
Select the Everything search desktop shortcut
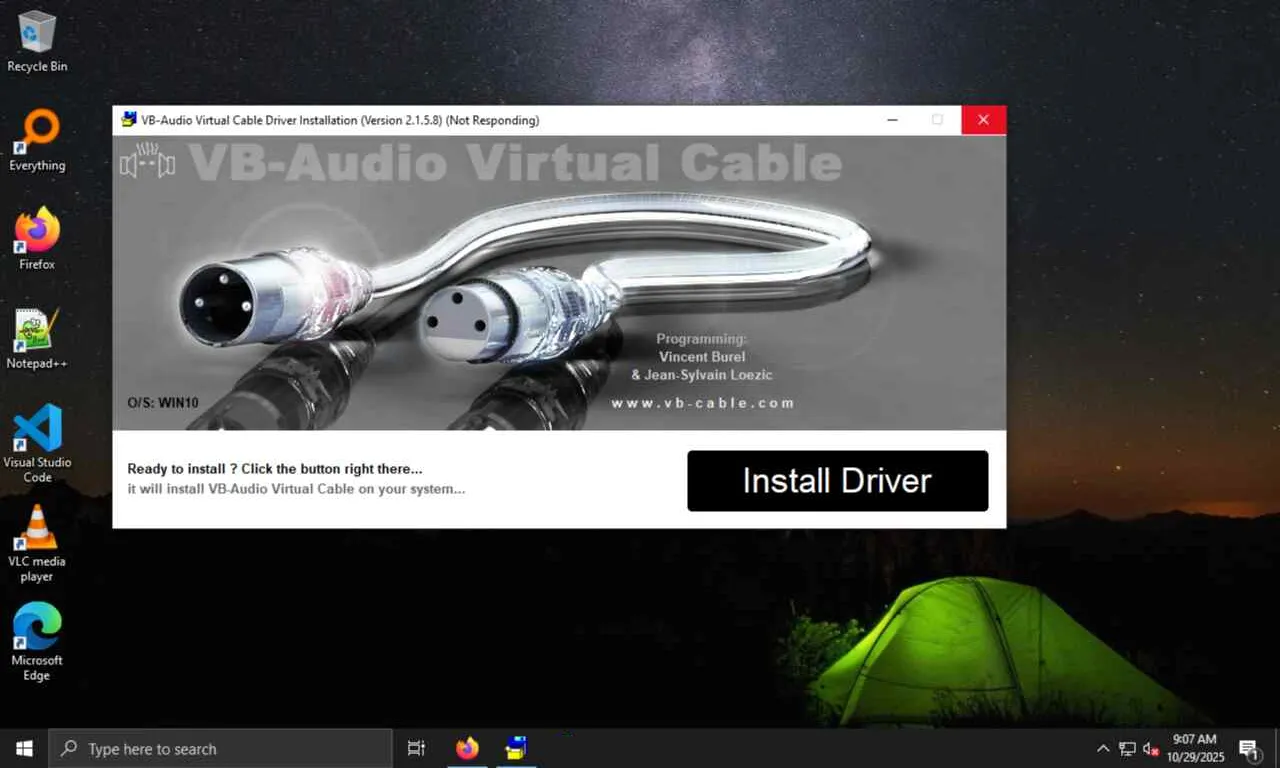tap(37, 141)
